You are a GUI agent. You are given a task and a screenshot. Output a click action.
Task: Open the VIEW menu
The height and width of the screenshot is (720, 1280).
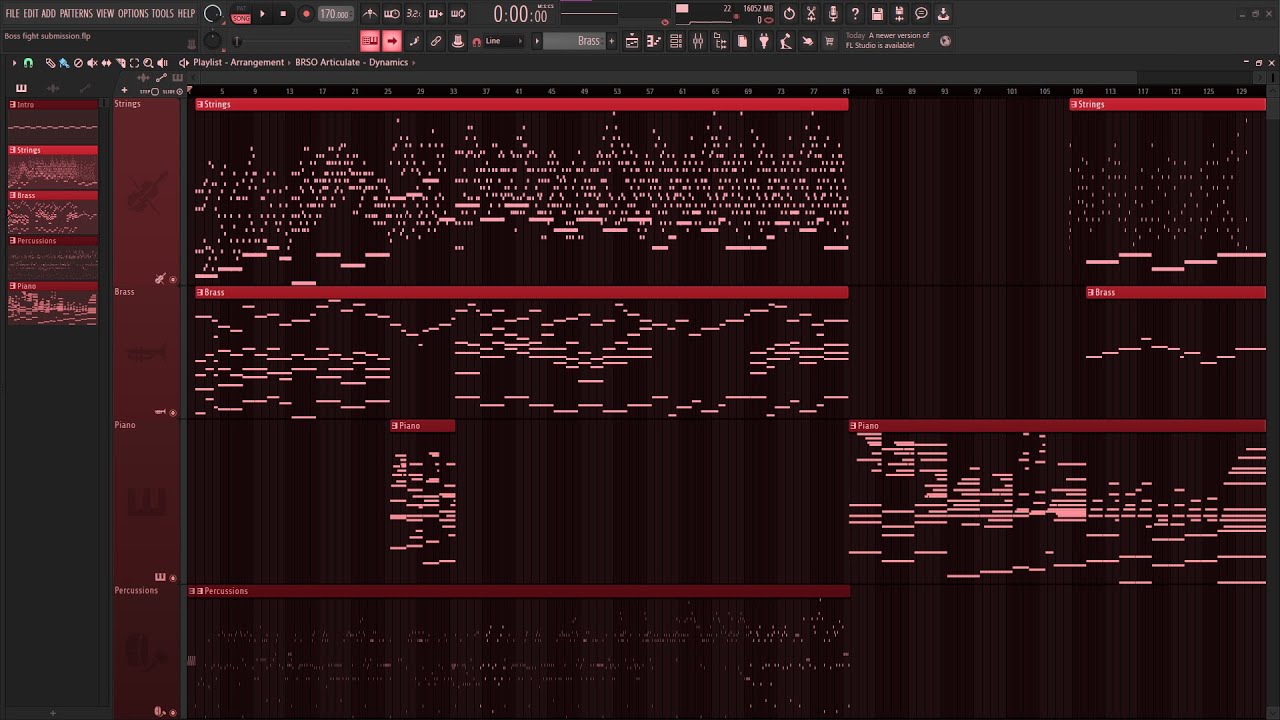click(105, 14)
